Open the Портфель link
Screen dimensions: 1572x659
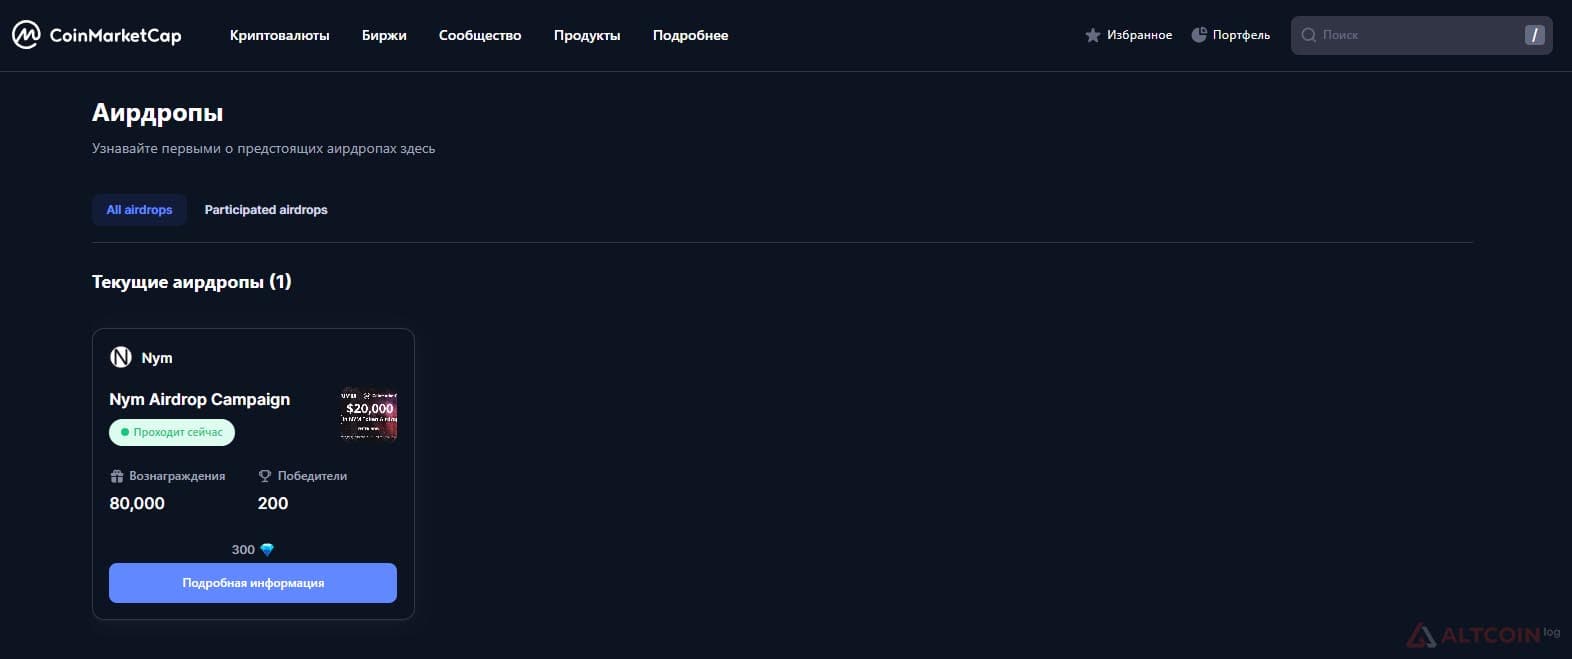pyautogui.click(x=1241, y=35)
